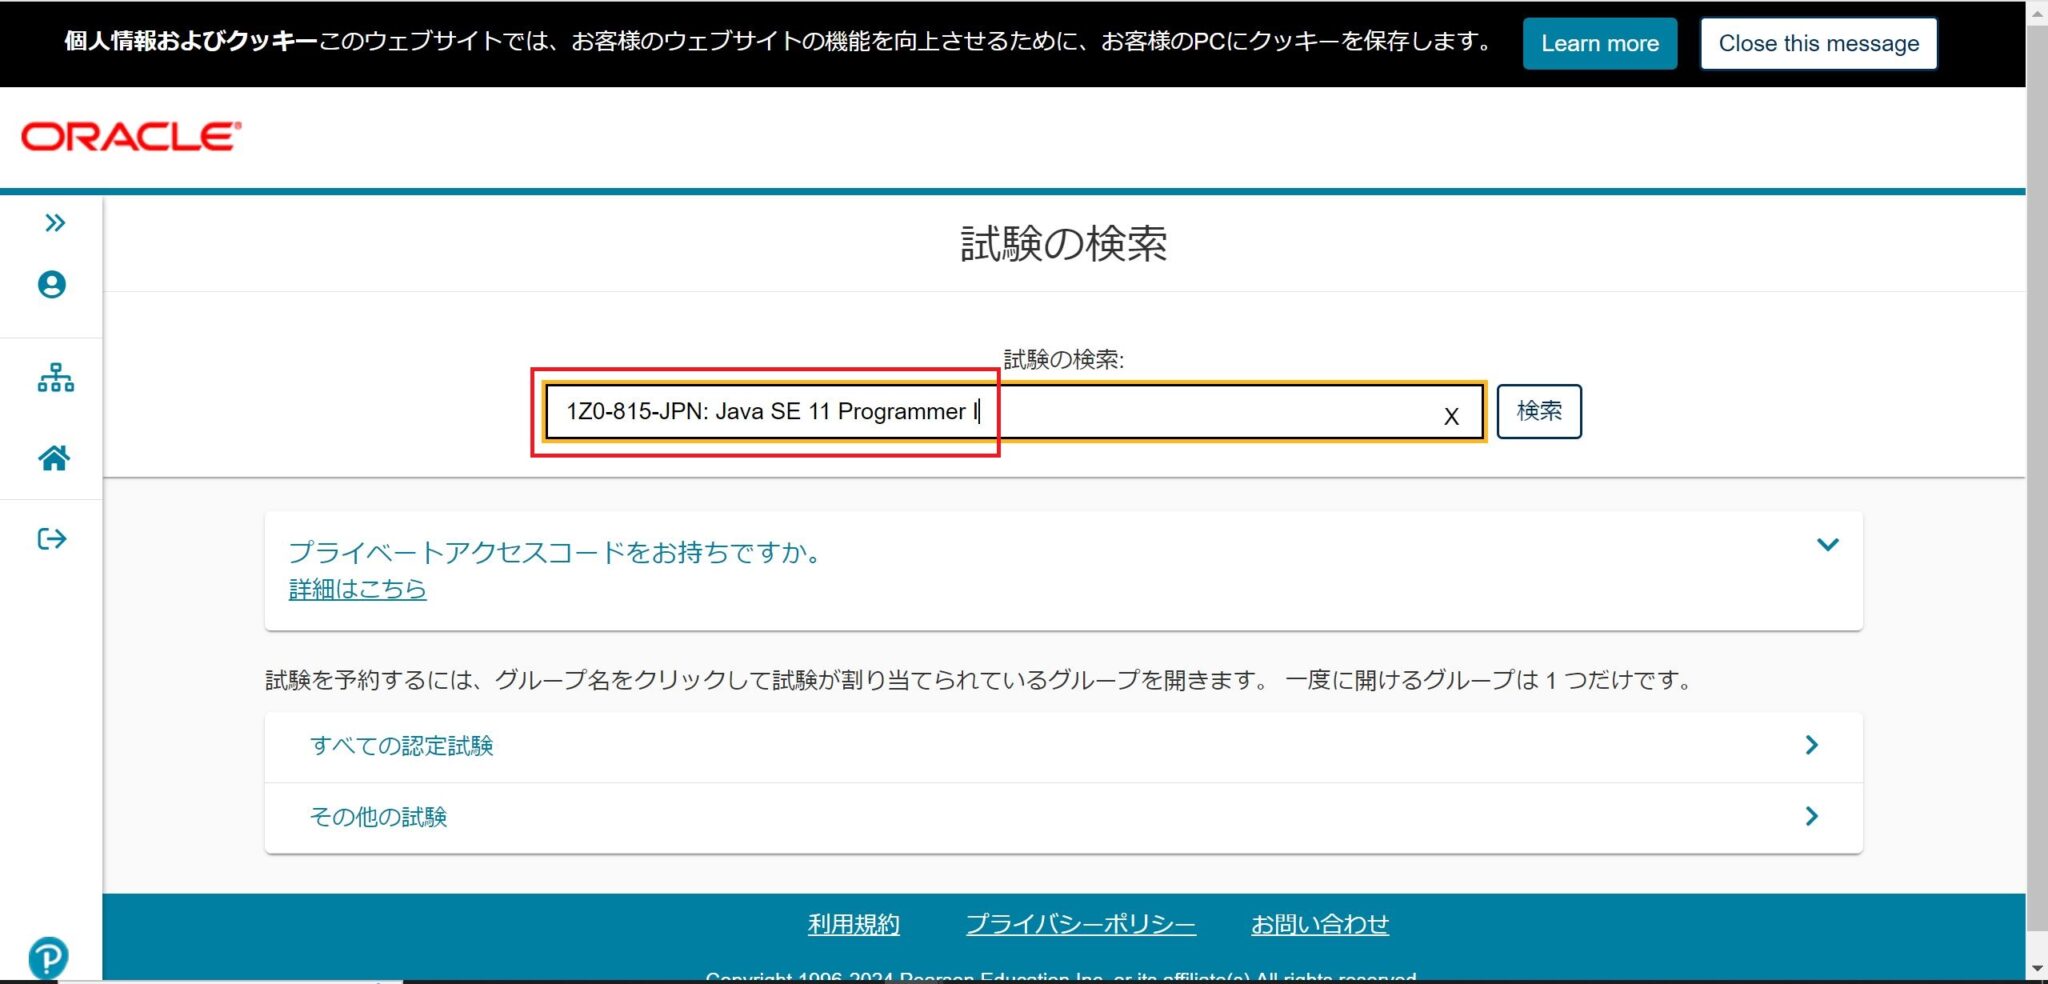This screenshot has width=2048, height=984.
Task: Open the プライバシーポリシー footer link
Action: (1080, 924)
